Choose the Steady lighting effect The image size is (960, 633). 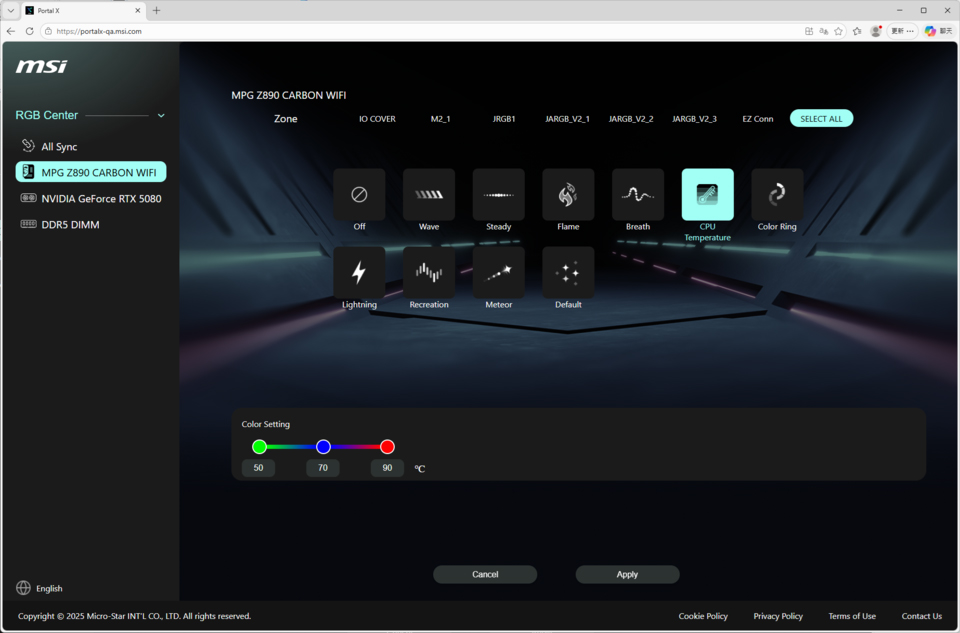point(498,195)
